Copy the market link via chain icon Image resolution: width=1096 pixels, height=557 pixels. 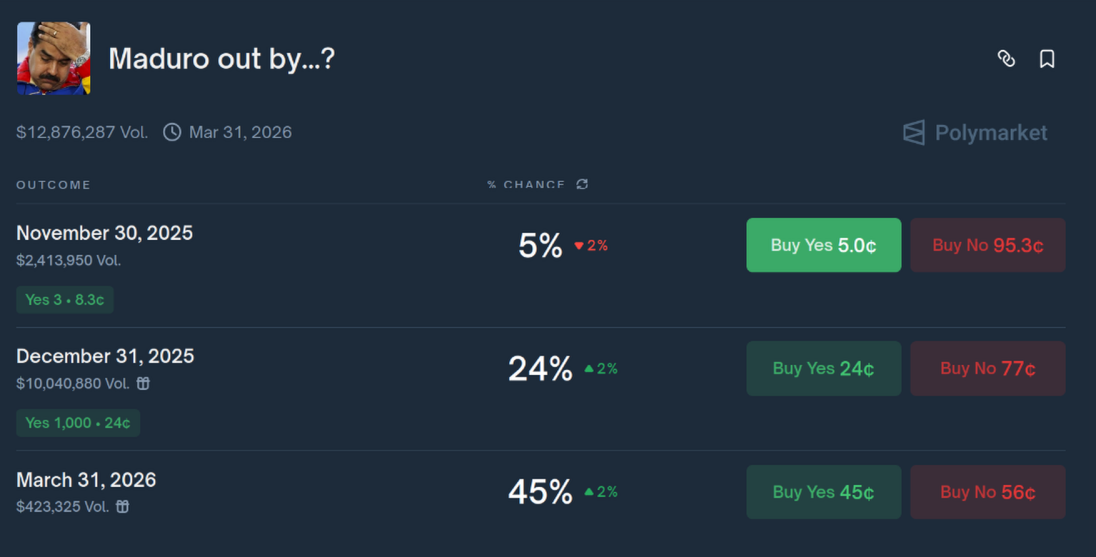1006,59
